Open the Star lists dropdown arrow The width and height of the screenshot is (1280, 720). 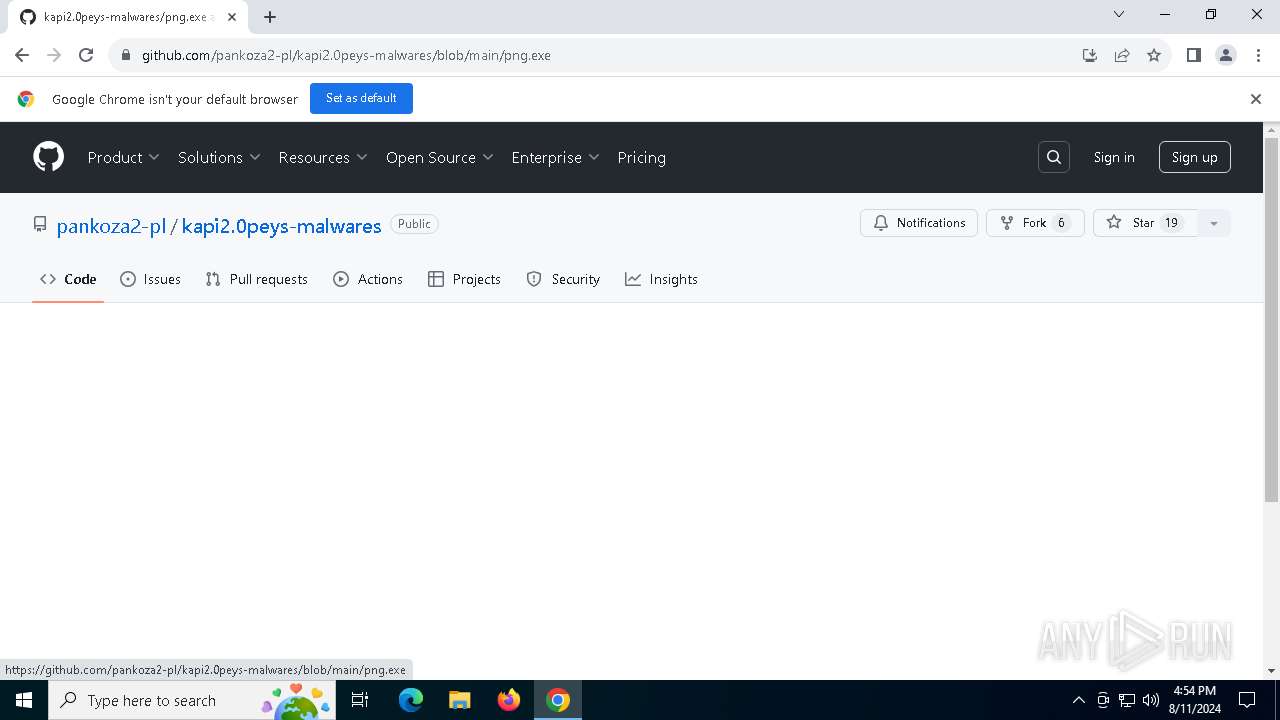1214,223
